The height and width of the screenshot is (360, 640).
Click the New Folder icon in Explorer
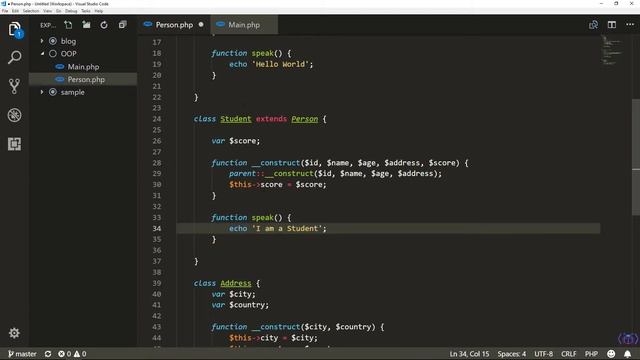[87, 25]
